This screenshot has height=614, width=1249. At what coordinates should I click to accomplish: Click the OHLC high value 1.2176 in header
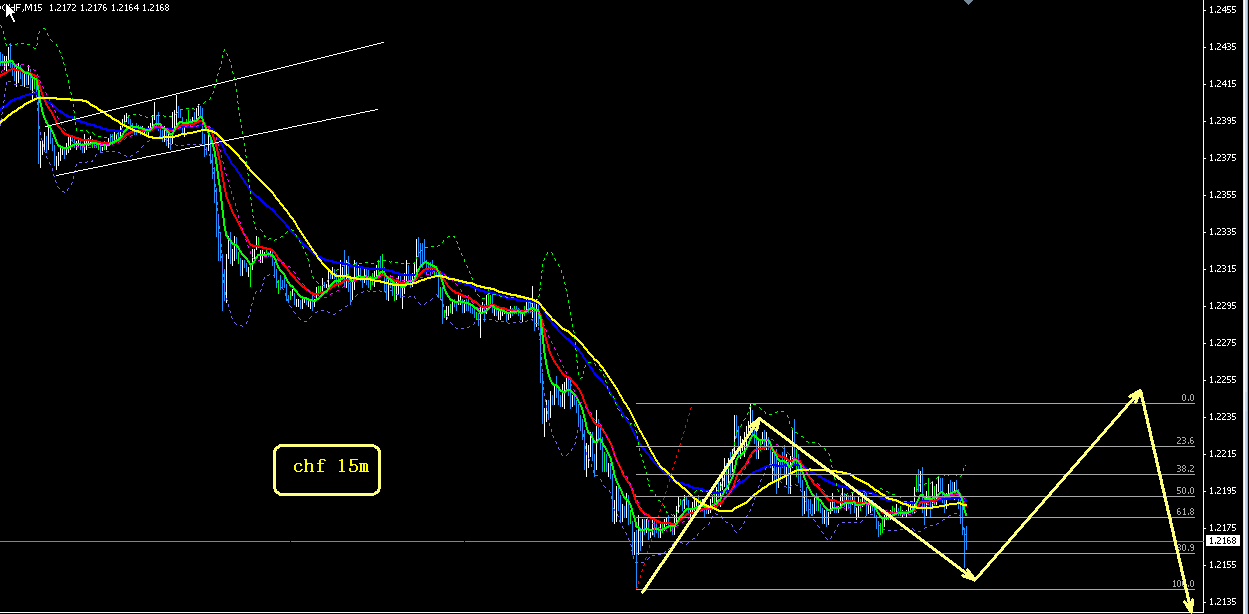coord(93,8)
